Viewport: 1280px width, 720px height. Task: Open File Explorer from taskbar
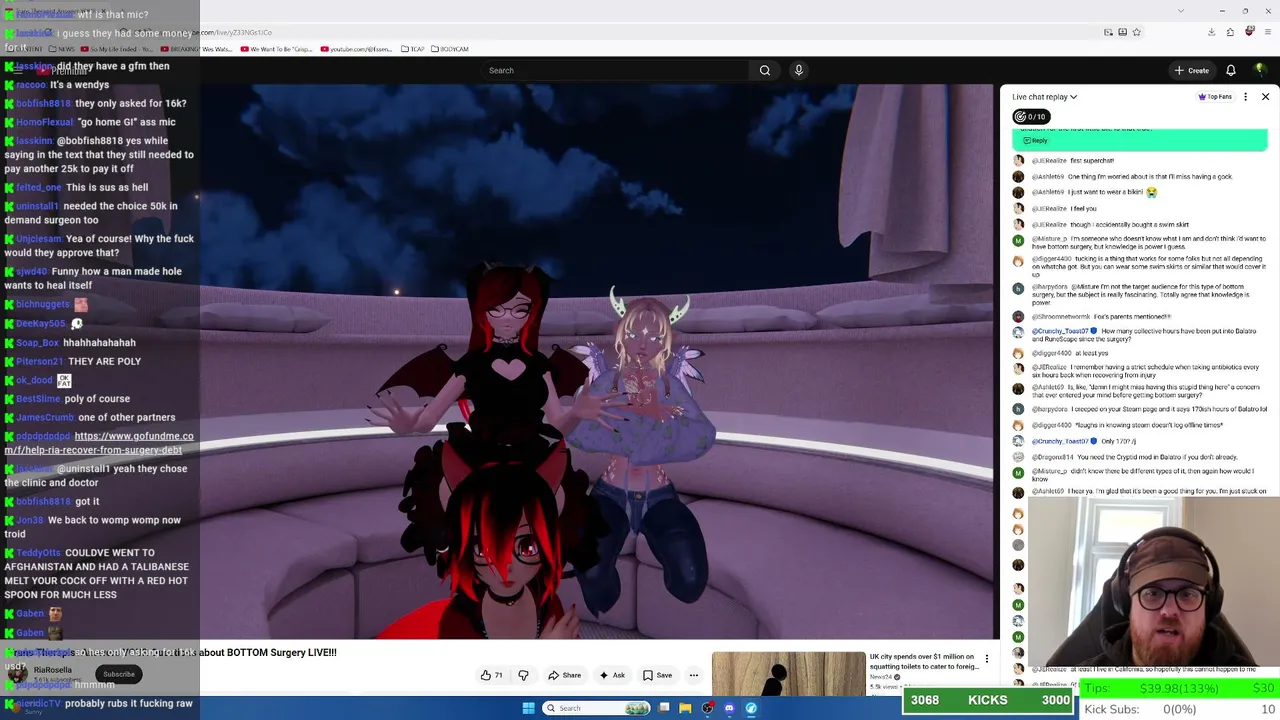coord(685,708)
